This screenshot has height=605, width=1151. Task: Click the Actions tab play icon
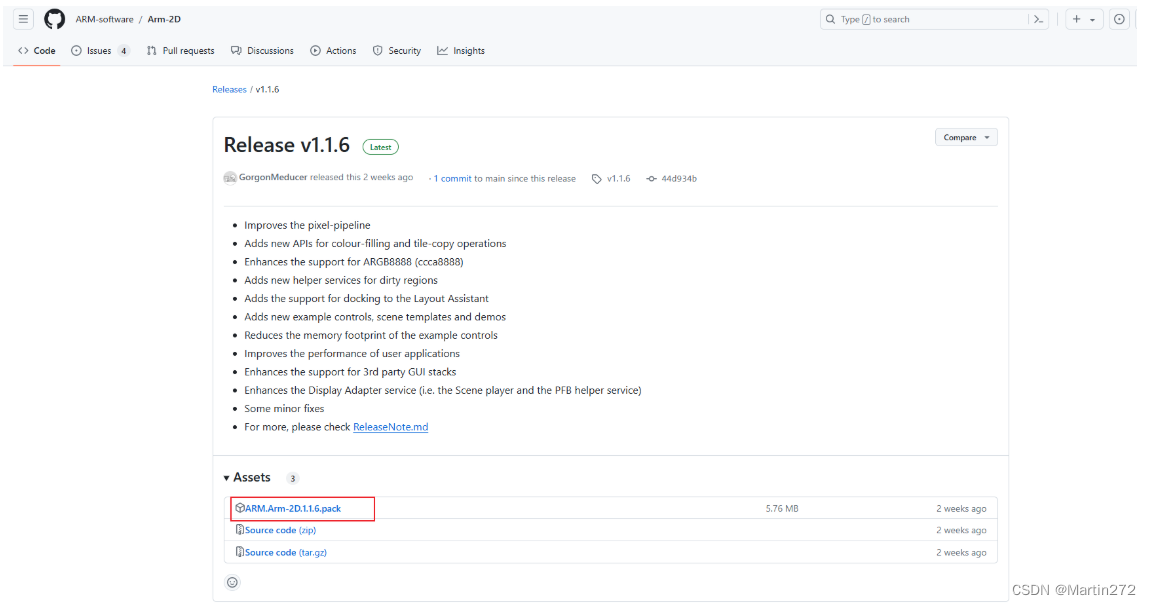pyautogui.click(x=316, y=51)
